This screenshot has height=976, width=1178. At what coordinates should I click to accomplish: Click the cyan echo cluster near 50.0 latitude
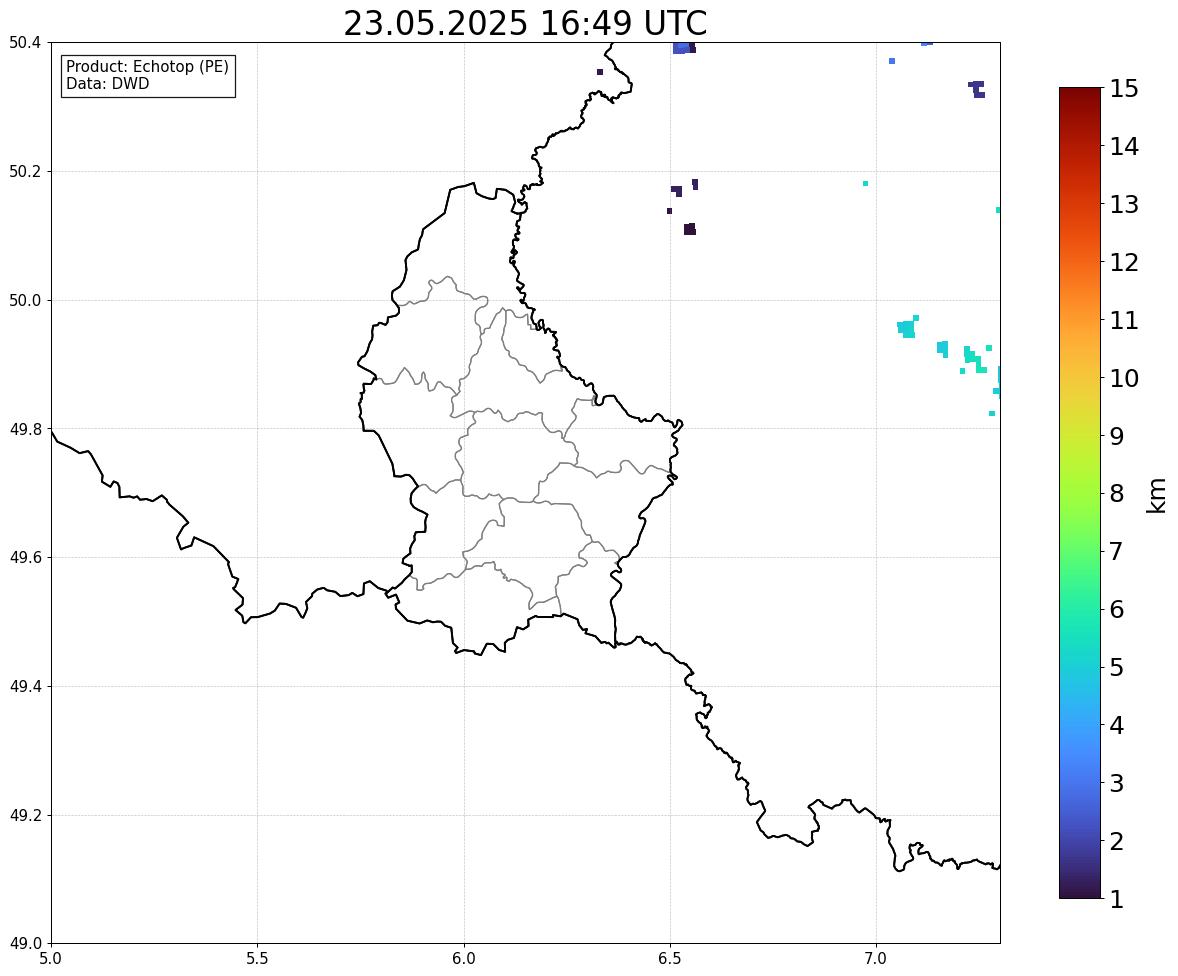click(x=908, y=328)
